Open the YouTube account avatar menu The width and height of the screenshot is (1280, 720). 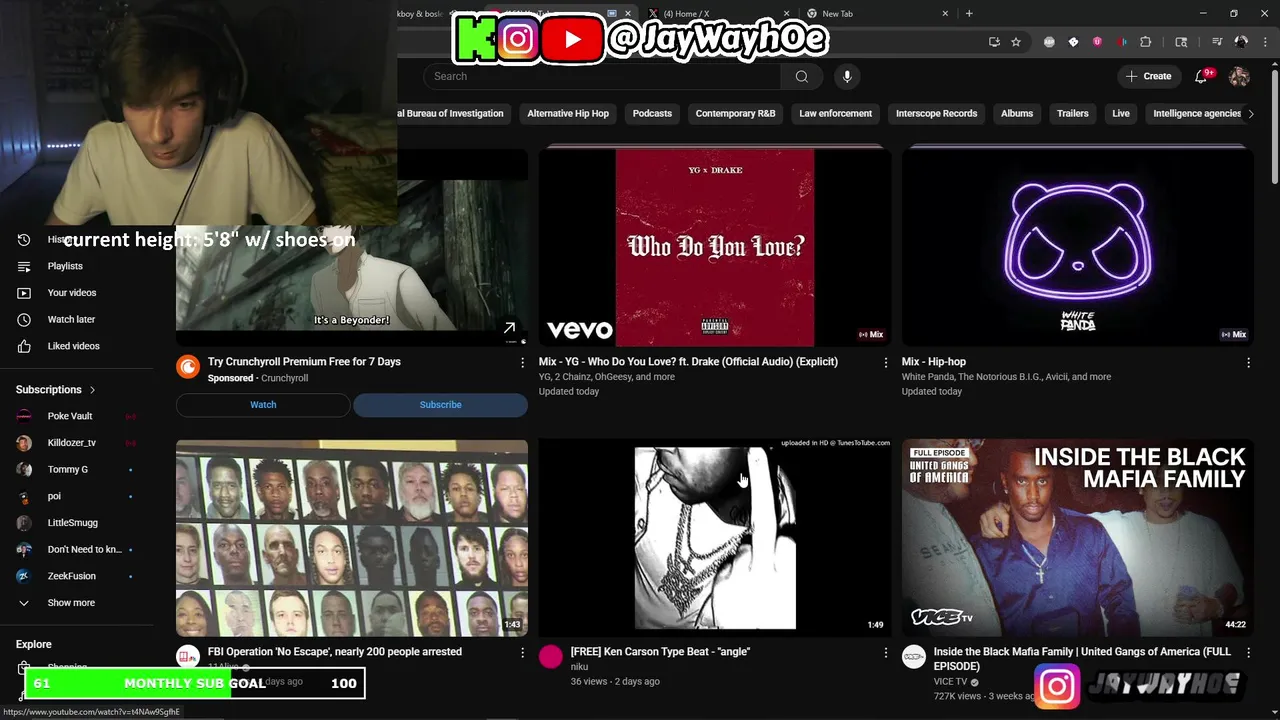click(1239, 76)
